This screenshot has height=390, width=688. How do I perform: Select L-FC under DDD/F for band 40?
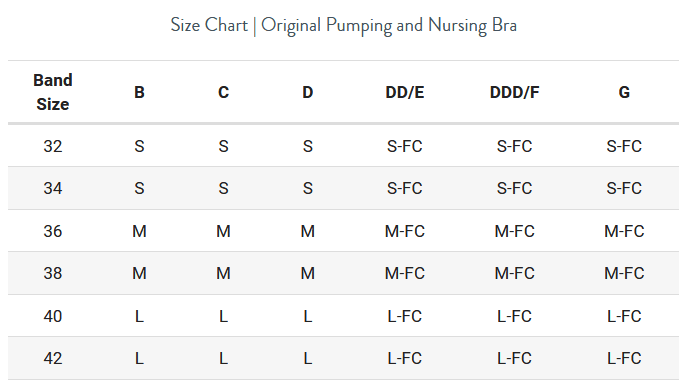pos(514,316)
